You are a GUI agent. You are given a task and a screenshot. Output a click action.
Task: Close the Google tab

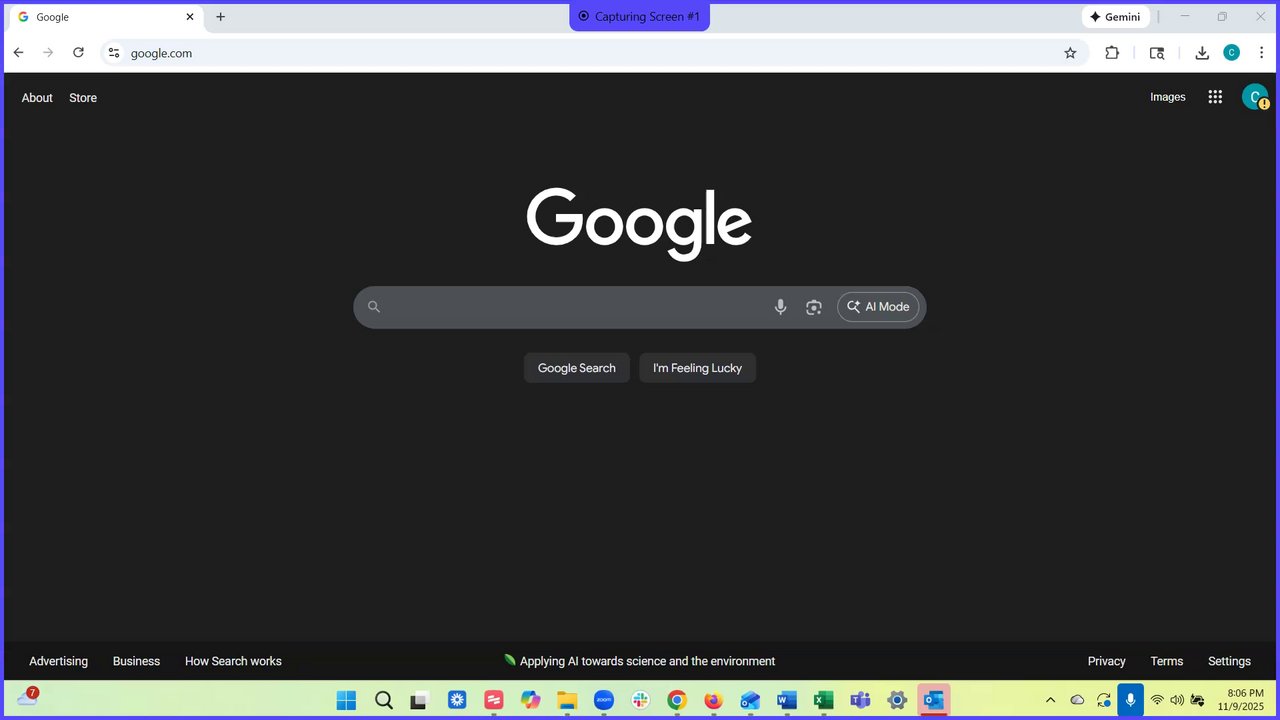190,17
